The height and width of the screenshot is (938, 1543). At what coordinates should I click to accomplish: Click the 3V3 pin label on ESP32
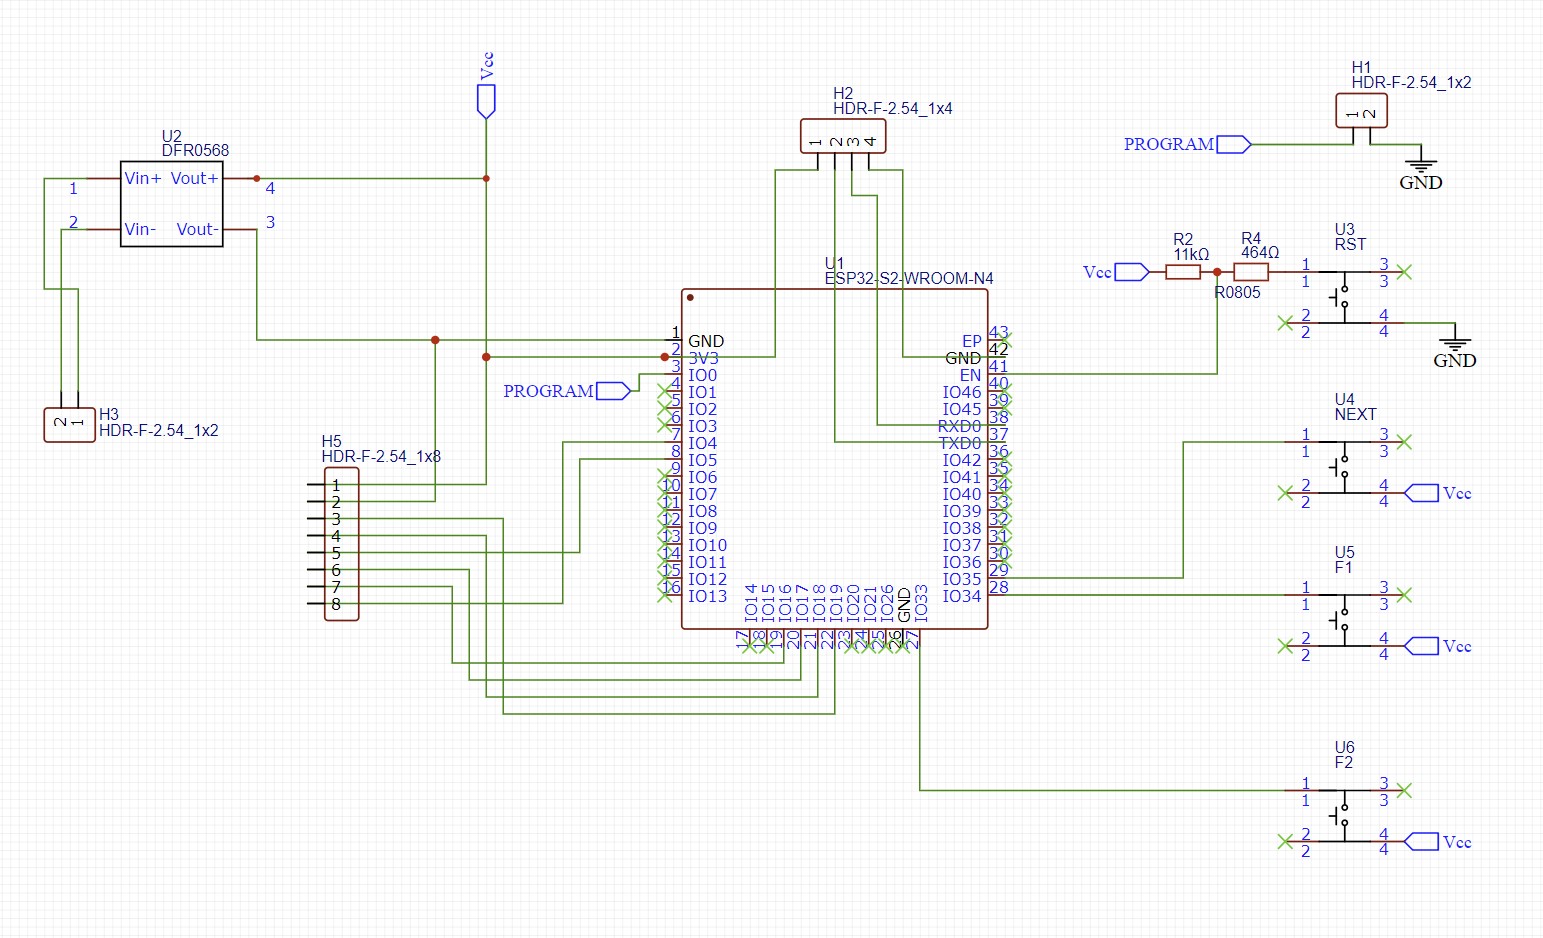tap(703, 358)
